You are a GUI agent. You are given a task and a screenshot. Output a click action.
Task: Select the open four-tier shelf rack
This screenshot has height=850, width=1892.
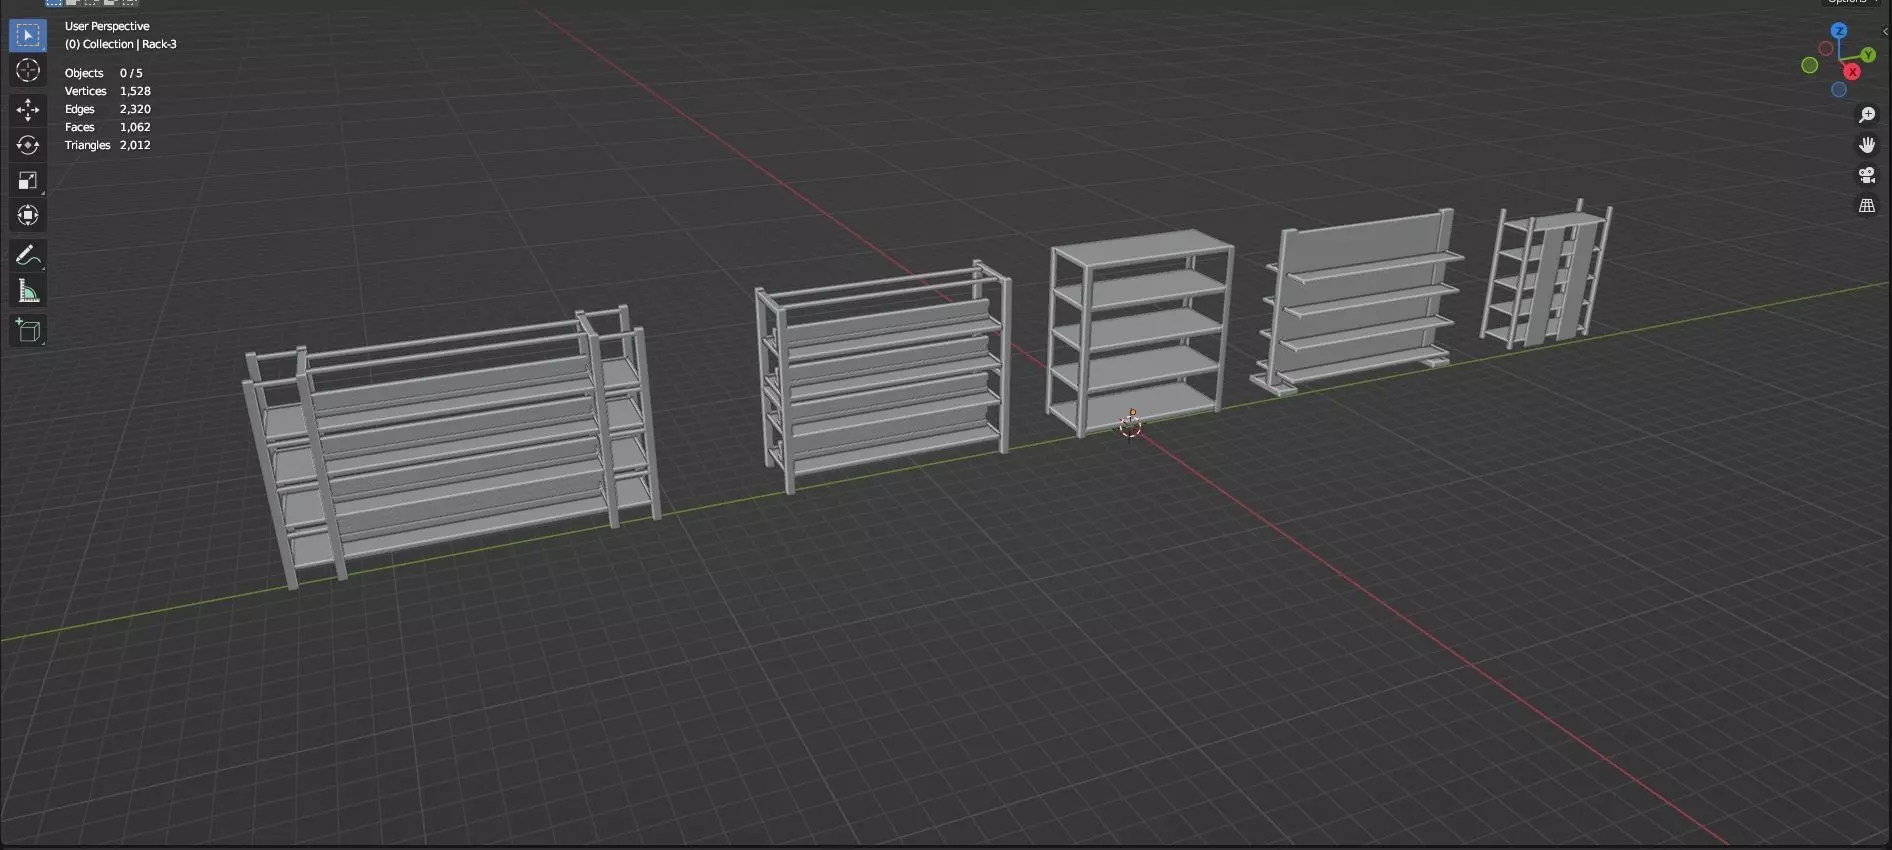(1140, 332)
